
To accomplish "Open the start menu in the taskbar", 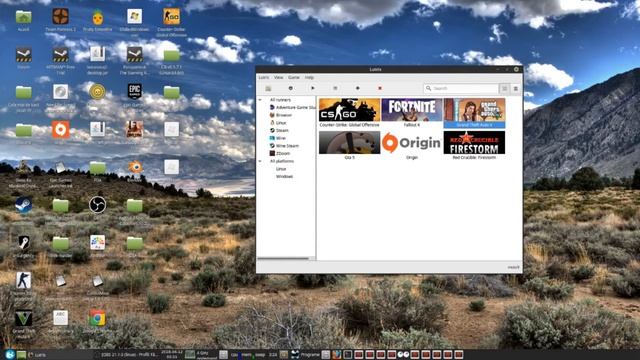I will point(10,354).
